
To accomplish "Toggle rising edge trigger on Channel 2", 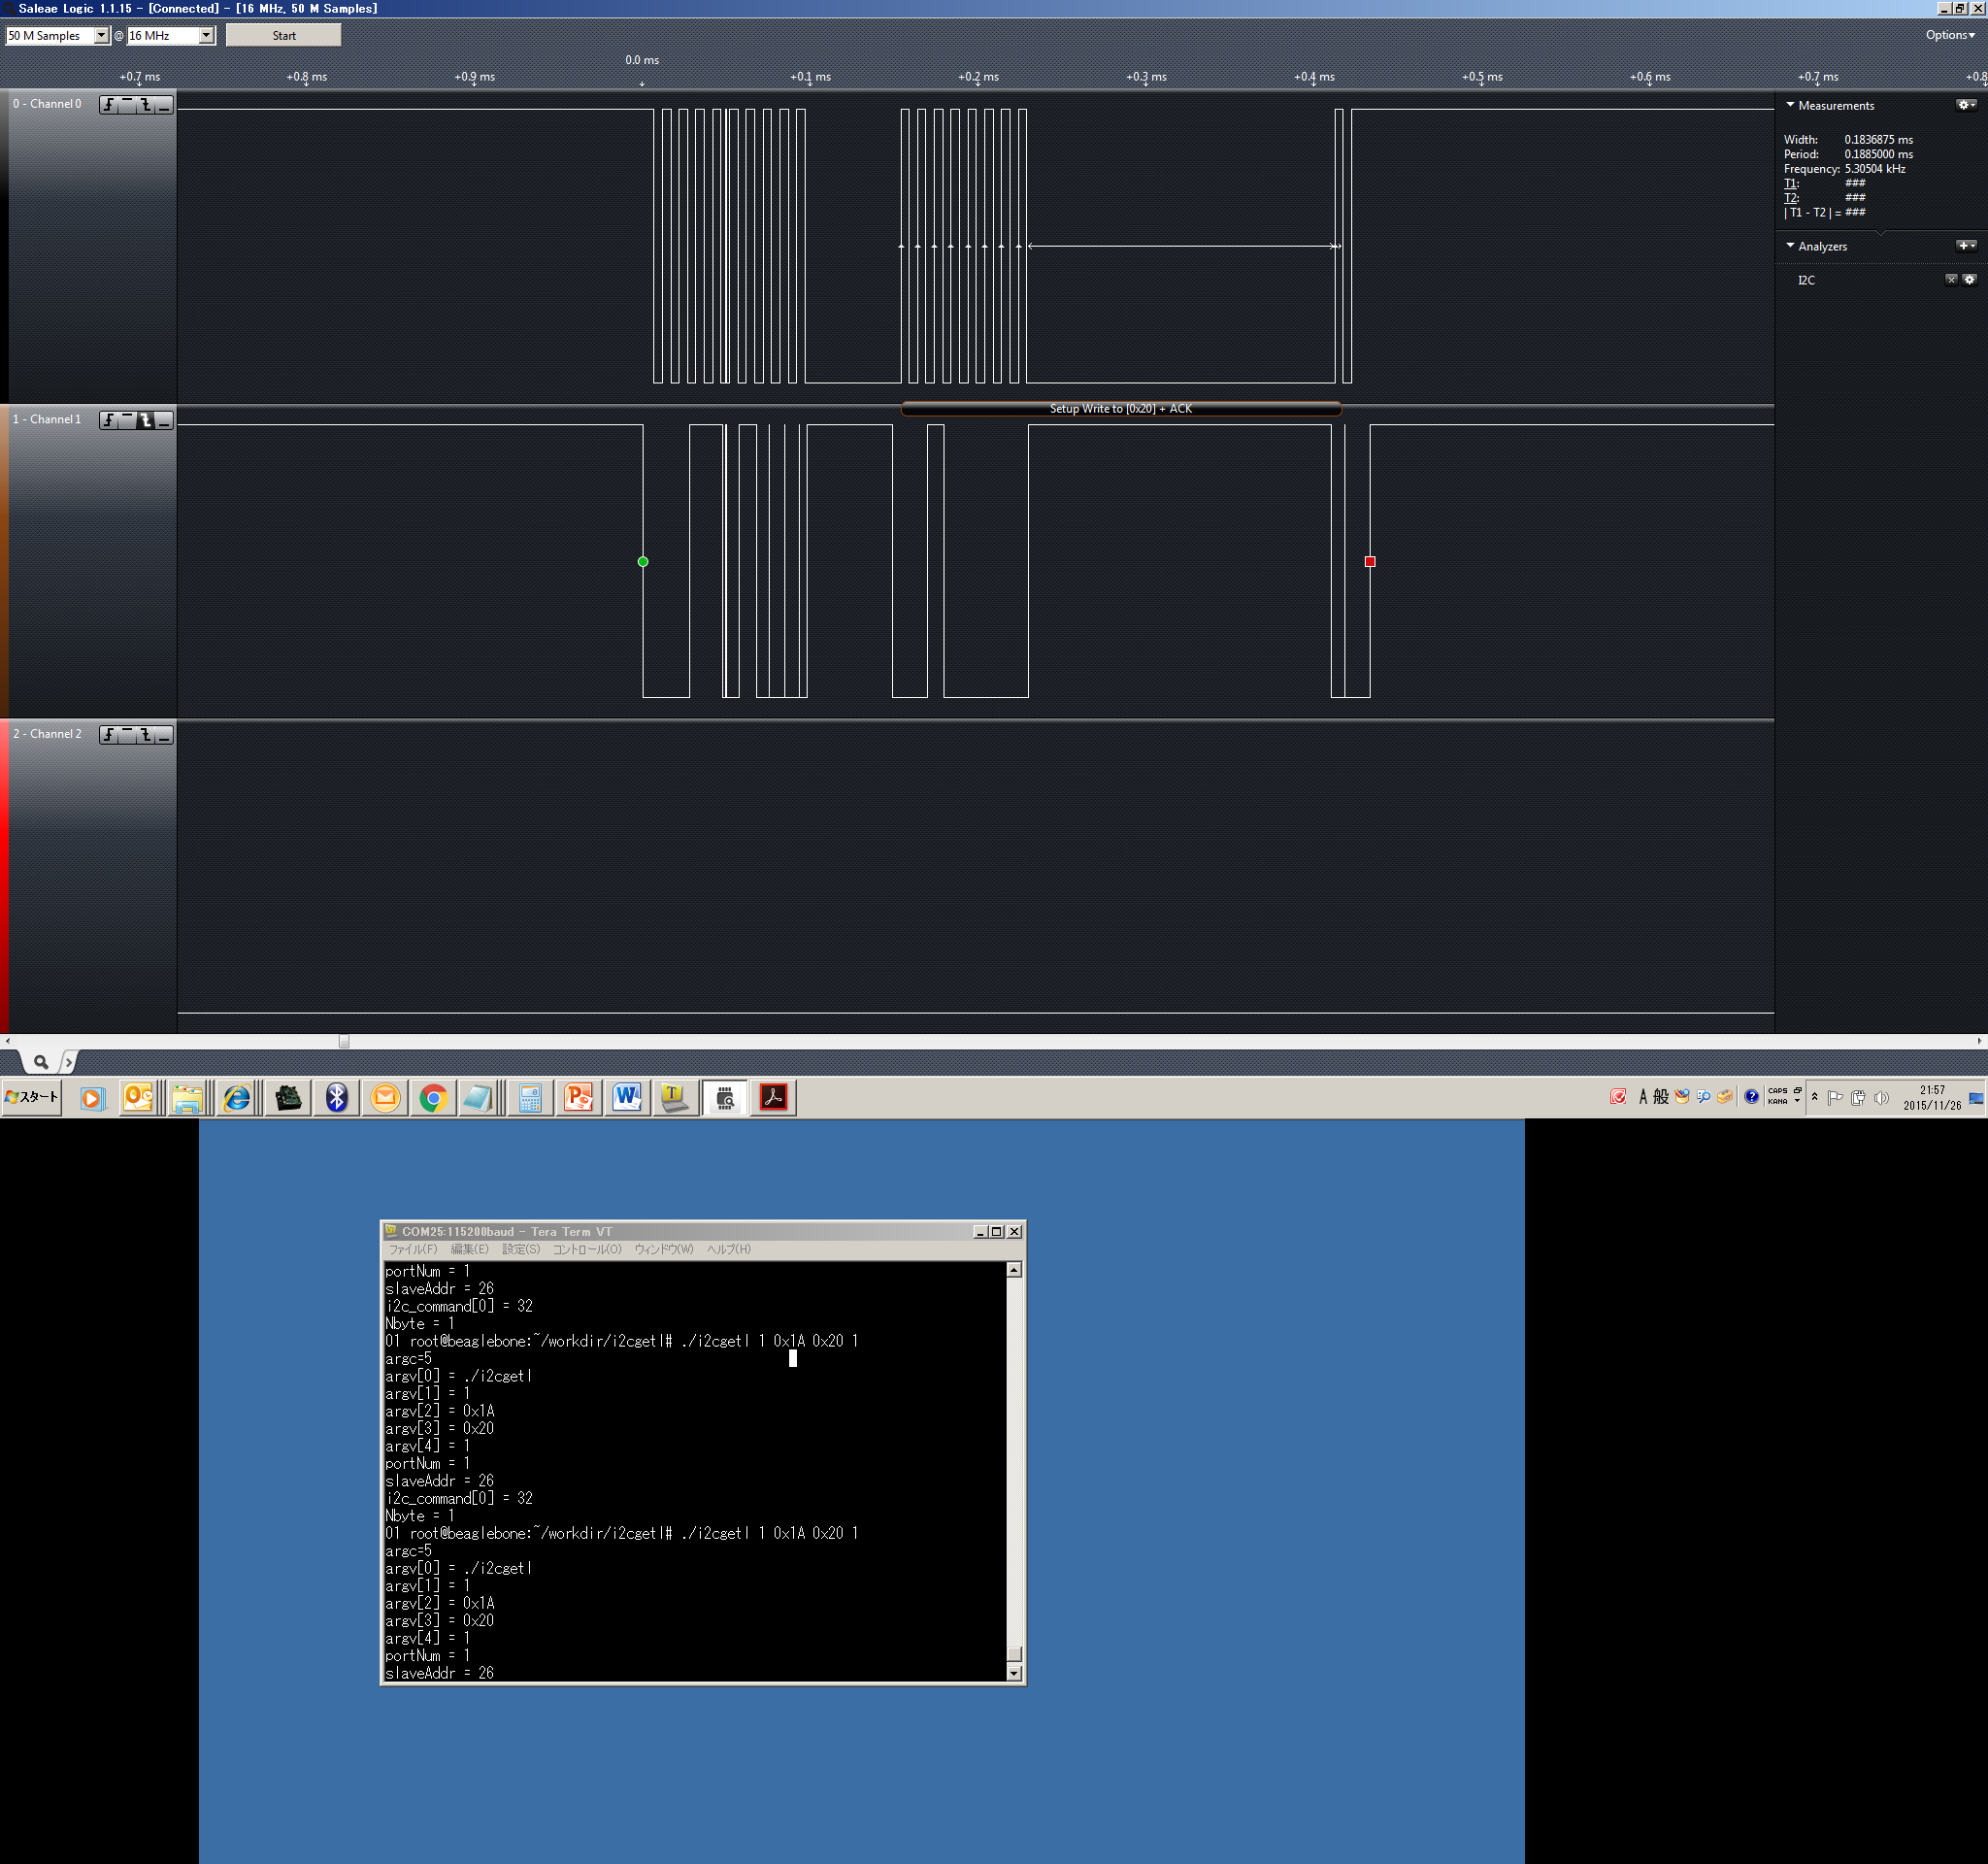I will tap(109, 735).
